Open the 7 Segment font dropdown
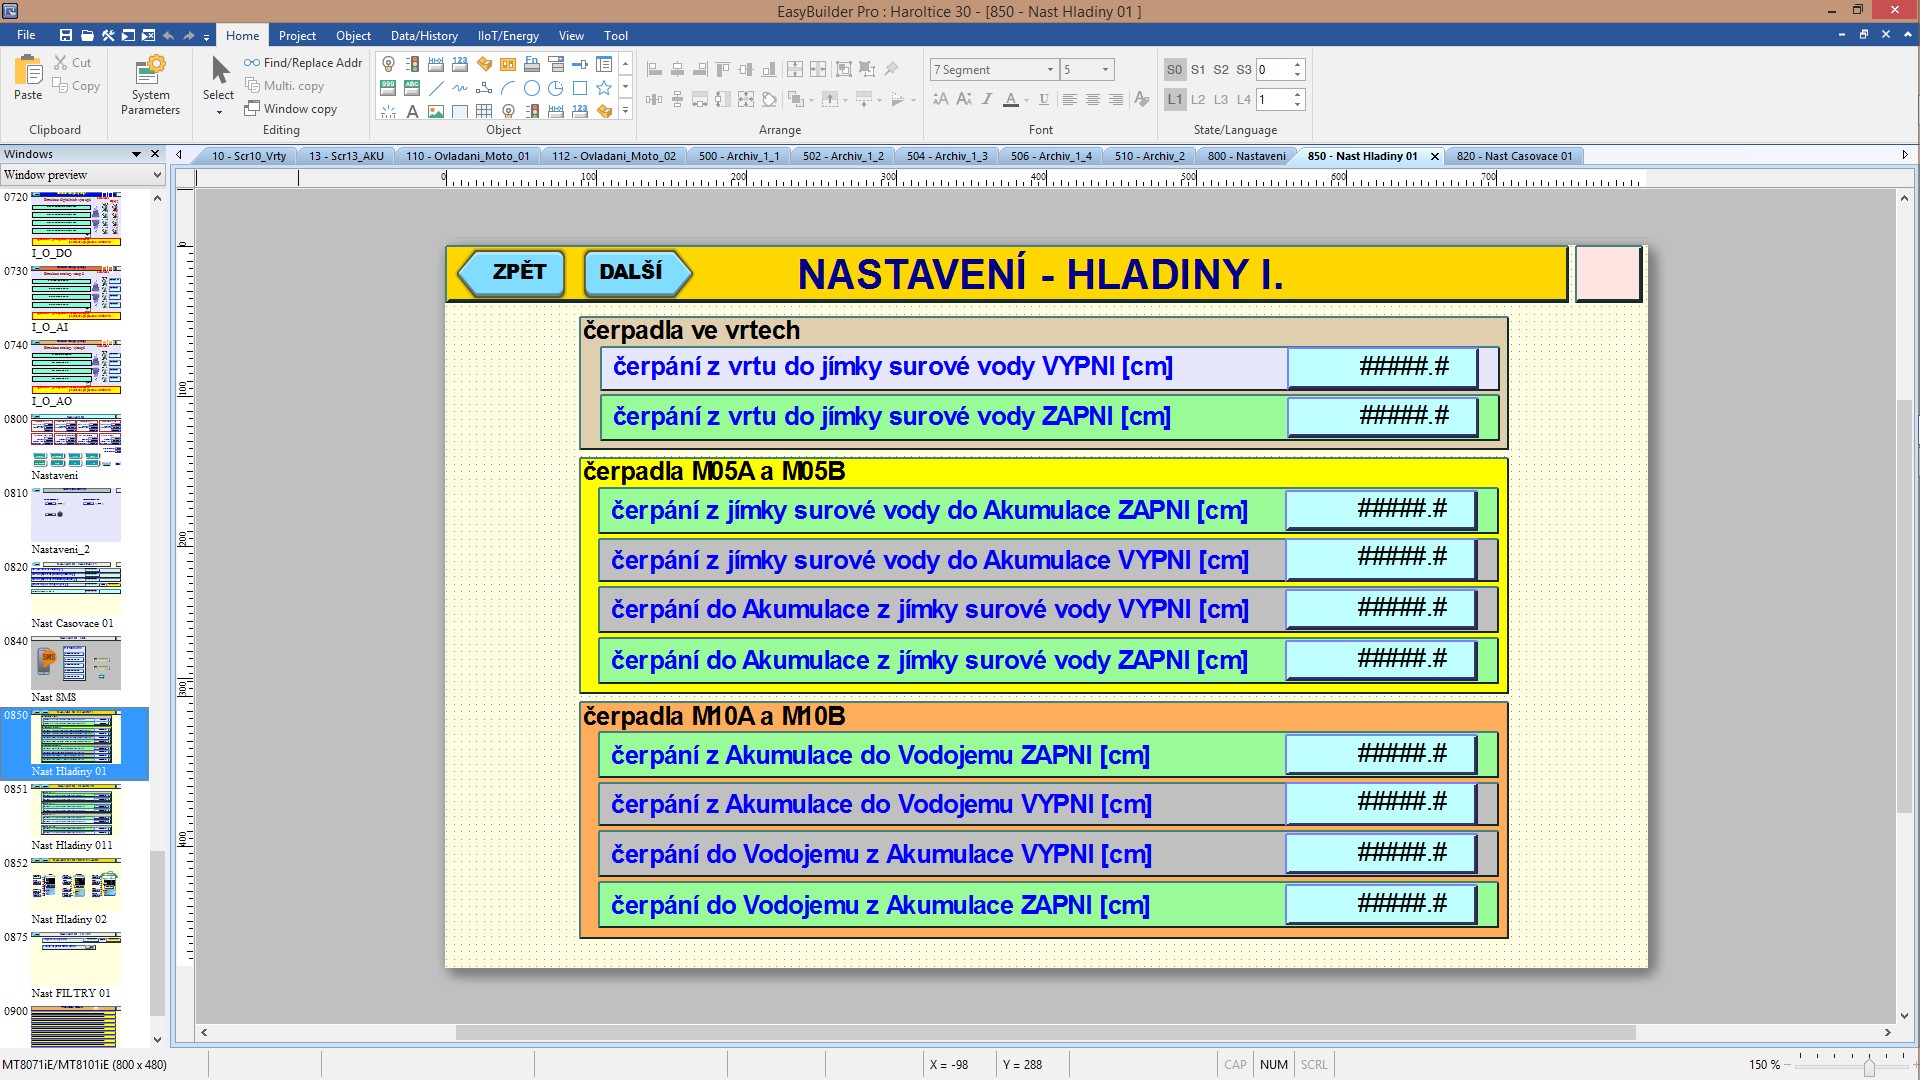The width and height of the screenshot is (1920, 1080). point(1050,70)
